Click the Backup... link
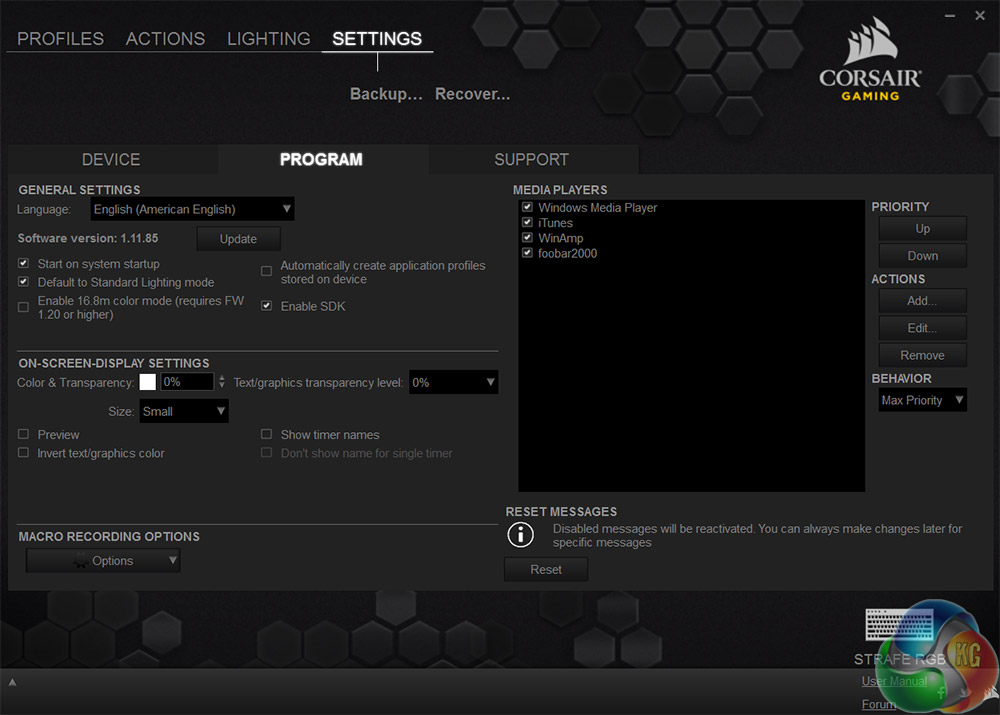The width and height of the screenshot is (1000, 715). (x=386, y=94)
